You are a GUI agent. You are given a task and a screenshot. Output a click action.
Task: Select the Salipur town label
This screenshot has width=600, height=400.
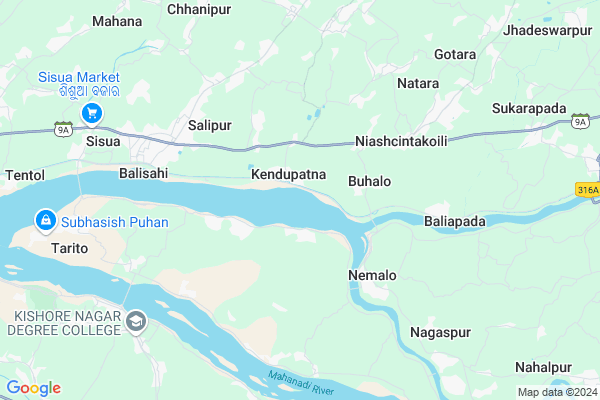(x=210, y=125)
